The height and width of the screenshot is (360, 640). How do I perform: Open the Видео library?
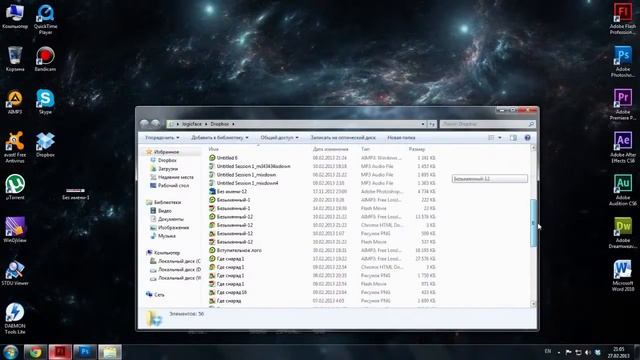[164, 211]
